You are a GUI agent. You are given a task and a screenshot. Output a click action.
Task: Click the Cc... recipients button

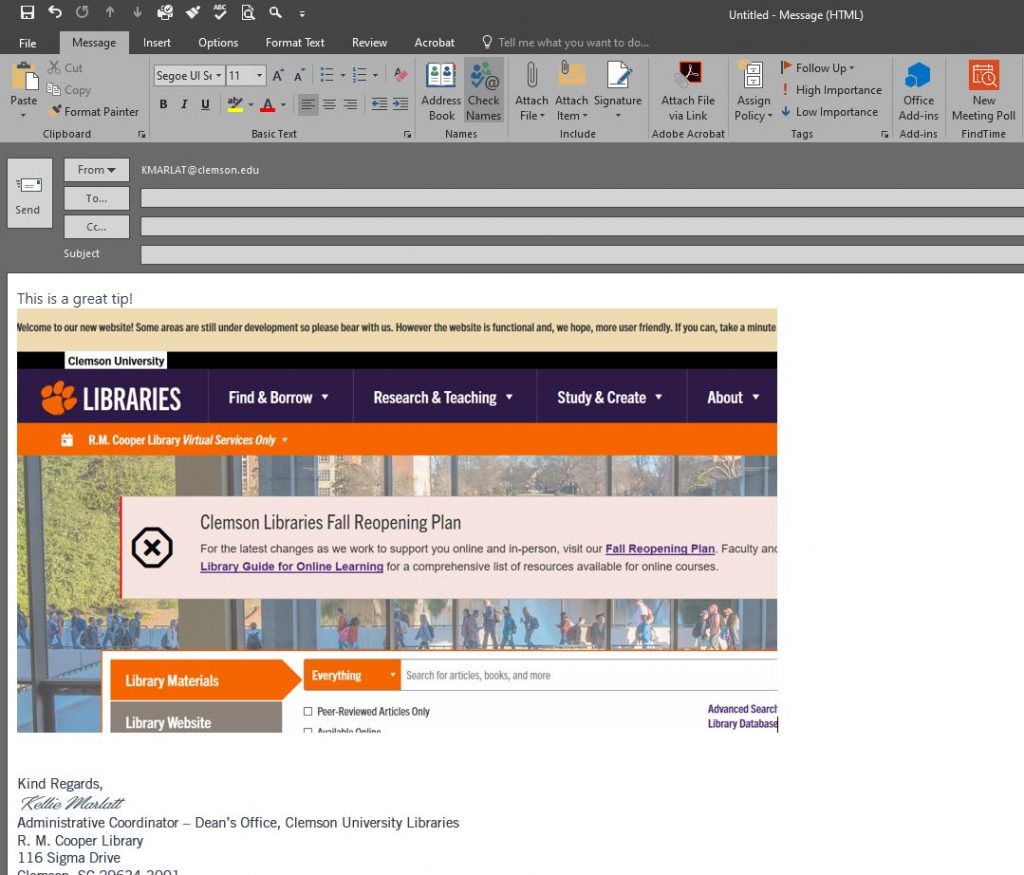tap(97, 227)
